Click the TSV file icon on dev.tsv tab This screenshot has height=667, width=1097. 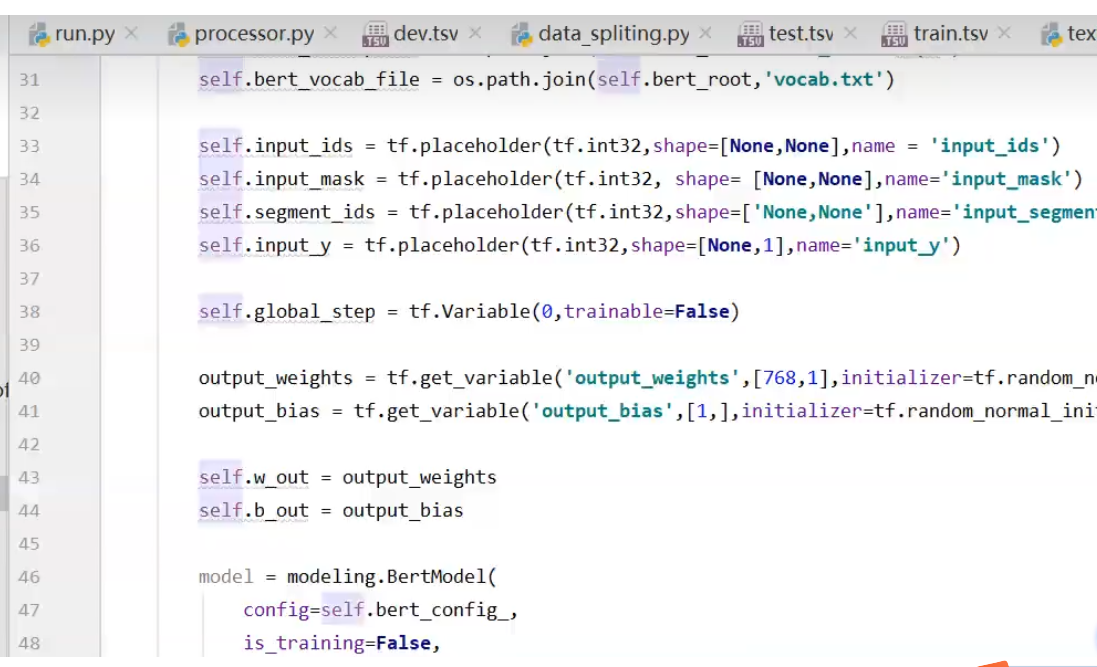pos(375,34)
